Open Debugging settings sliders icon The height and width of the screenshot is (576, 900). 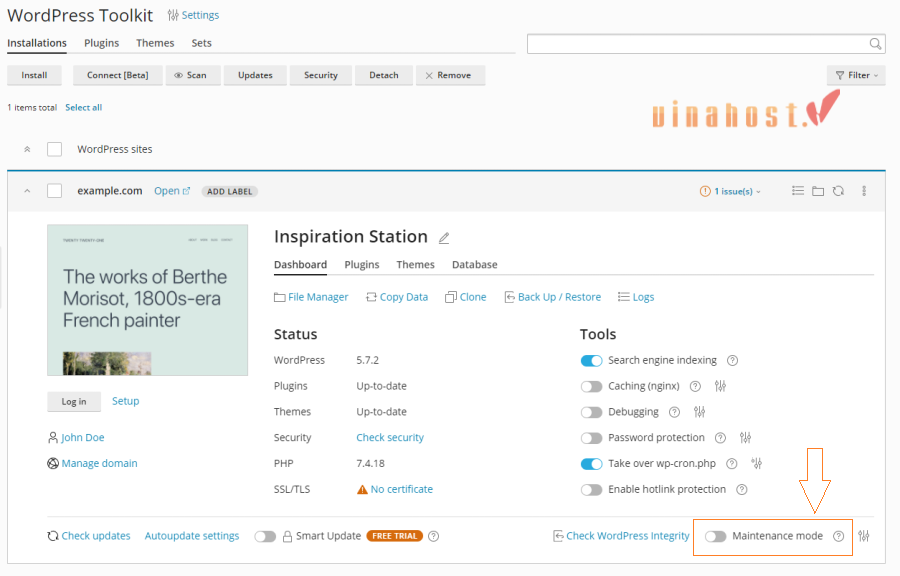699,412
